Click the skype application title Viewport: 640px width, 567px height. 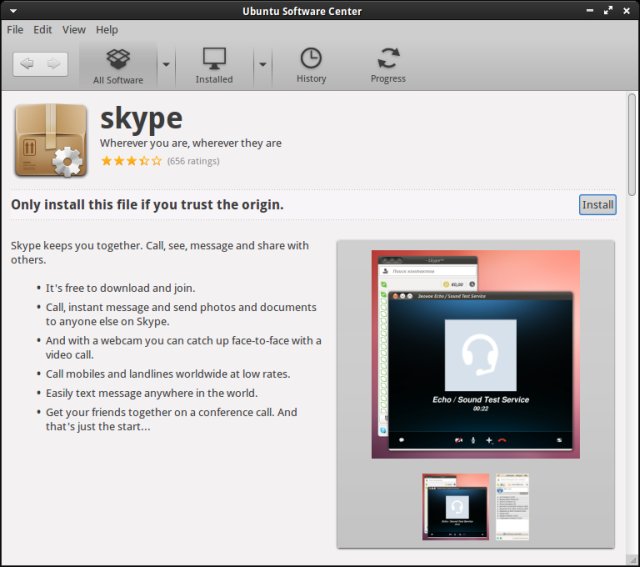(141, 119)
